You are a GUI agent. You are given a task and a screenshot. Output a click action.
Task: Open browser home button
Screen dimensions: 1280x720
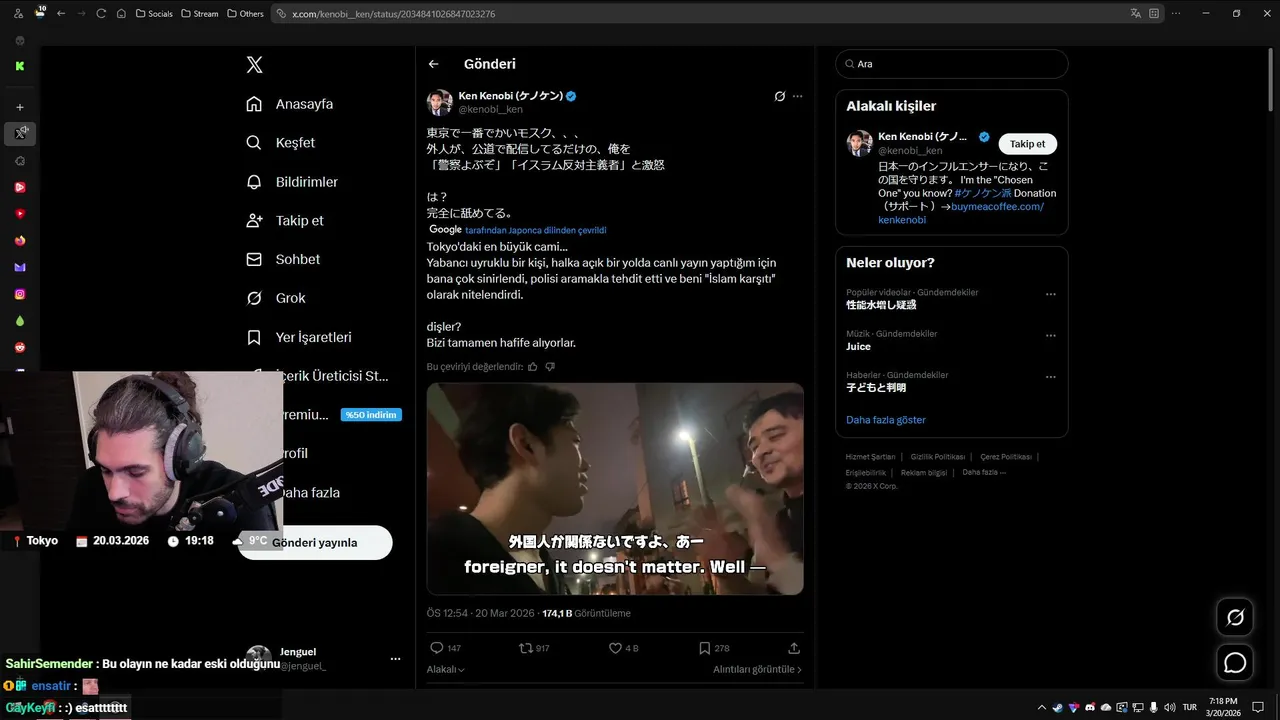[121, 13]
